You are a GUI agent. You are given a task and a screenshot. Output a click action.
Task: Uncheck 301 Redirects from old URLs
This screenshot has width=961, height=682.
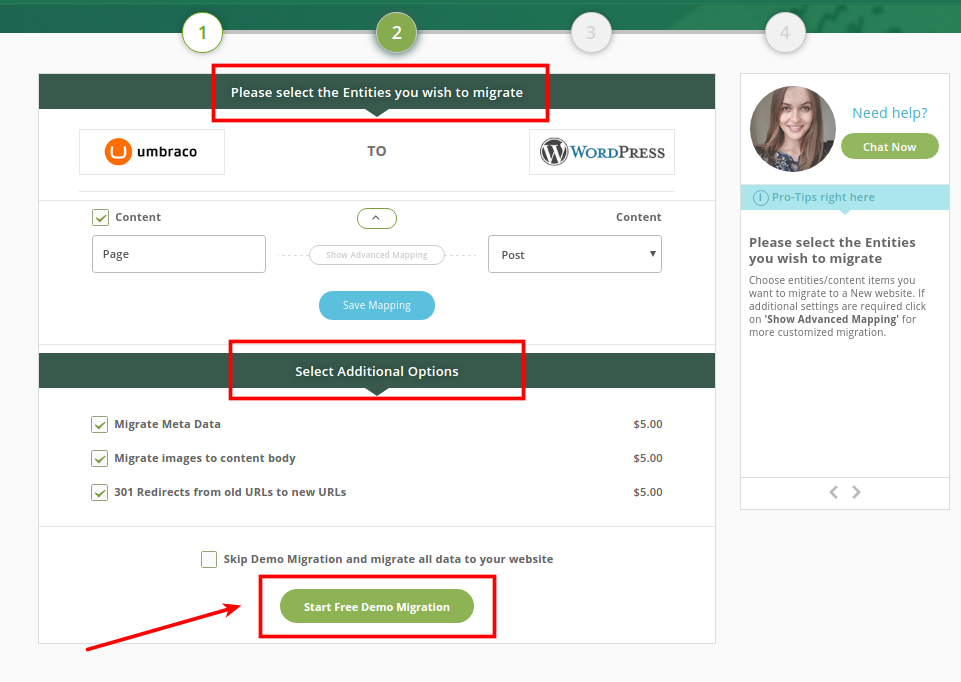(99, 493)
